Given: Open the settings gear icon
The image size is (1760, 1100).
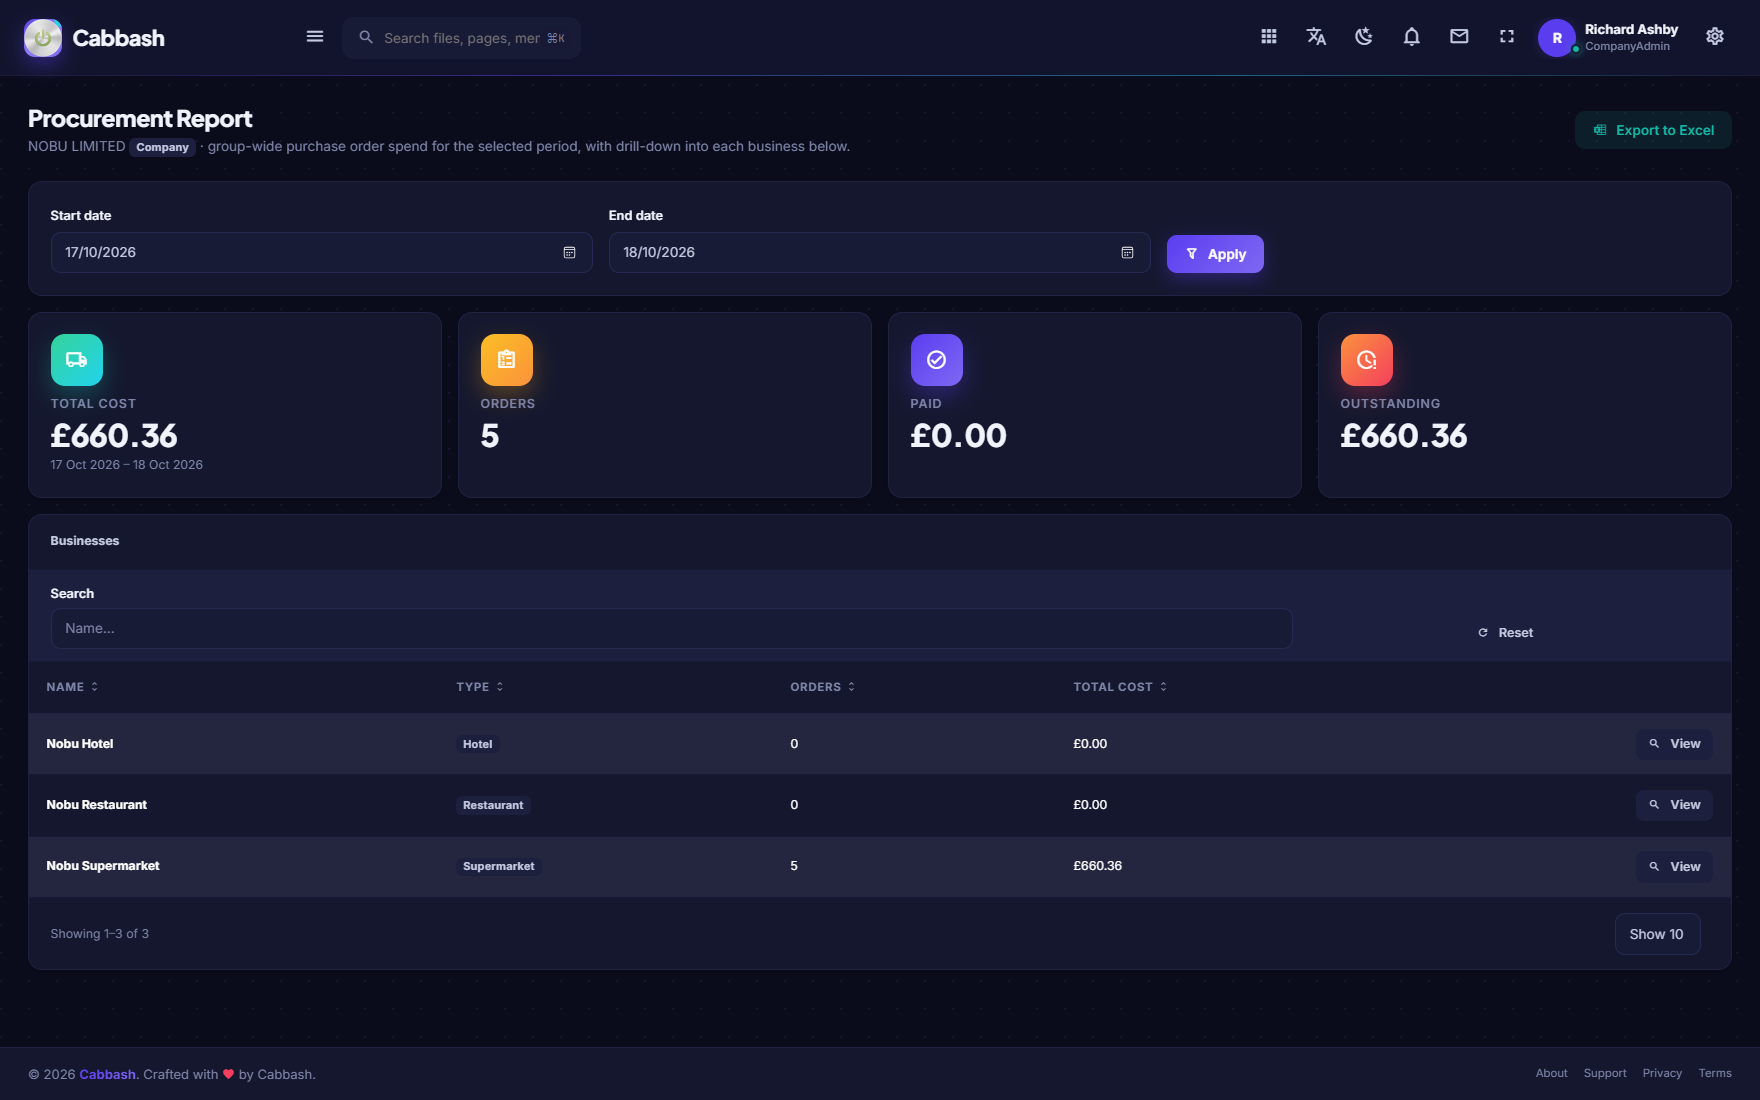Looking at the screenshot, I should pyautogui.click(x=1715, y=37).
